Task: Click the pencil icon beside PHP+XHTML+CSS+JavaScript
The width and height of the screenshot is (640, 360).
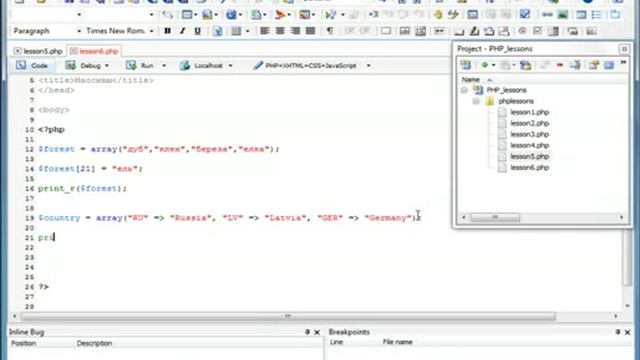Action: click(x=258, y=65)
